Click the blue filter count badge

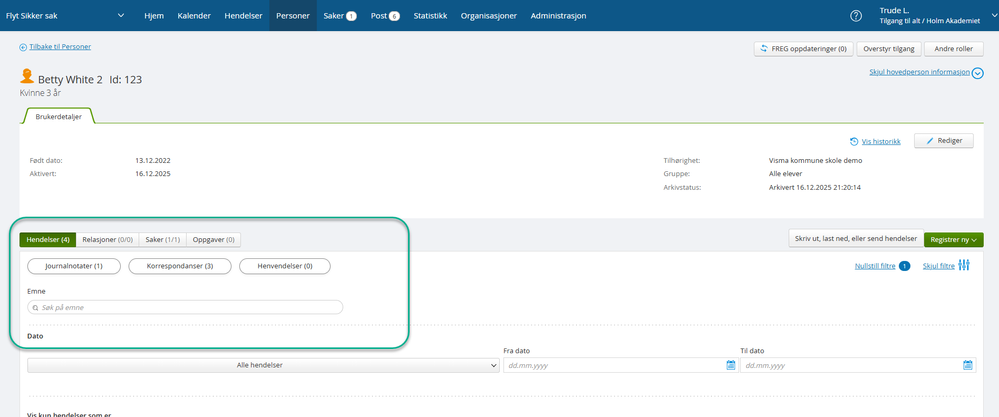[x=905, y=266]
